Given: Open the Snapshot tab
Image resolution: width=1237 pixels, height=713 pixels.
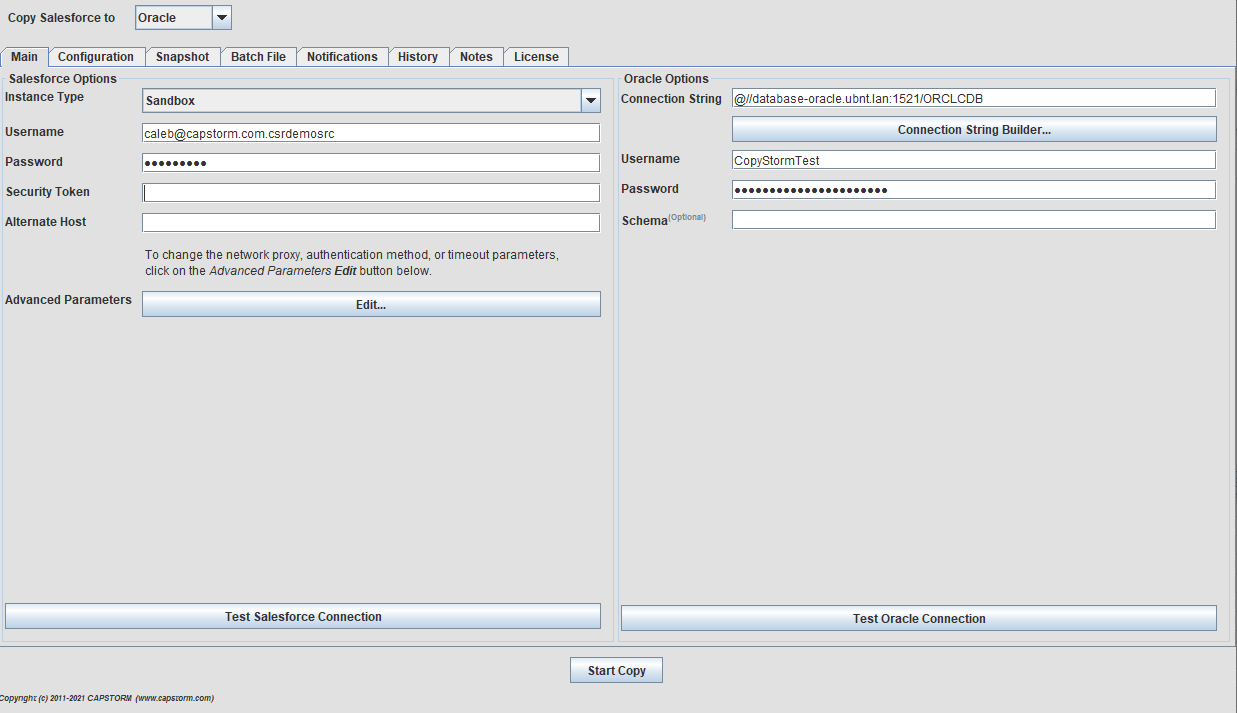Looking at the screenshot, I should (x=182, y=57).
